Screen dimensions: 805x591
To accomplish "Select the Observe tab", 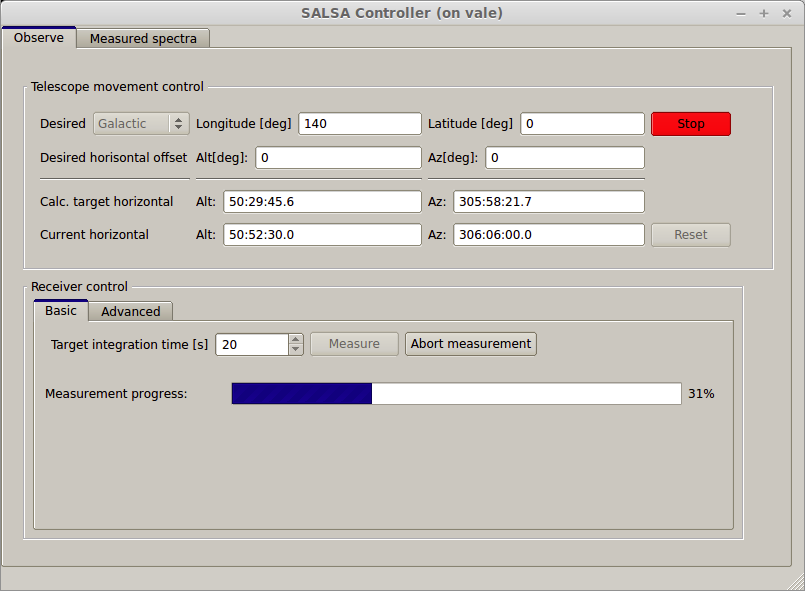I will pos(39,37).
